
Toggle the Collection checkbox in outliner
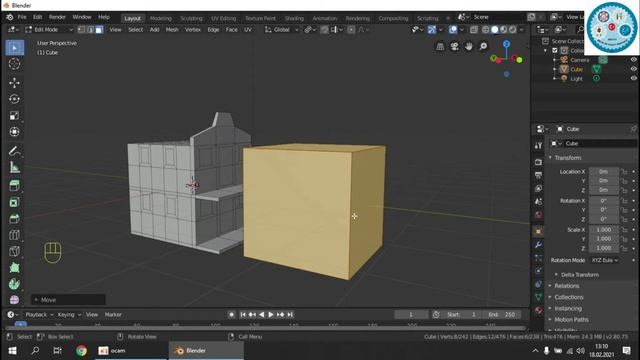click(x=555, y=50)
